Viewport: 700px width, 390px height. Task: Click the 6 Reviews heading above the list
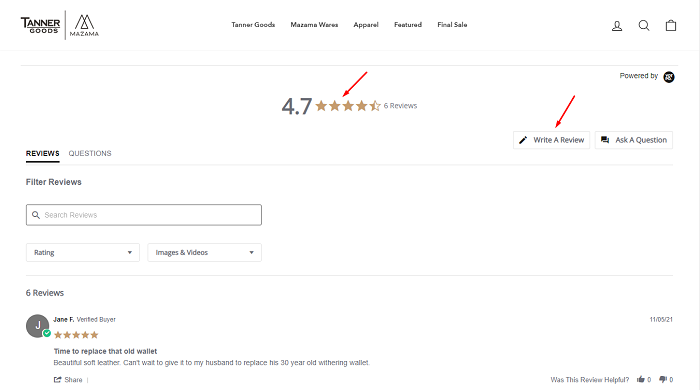tap(45, 293)
